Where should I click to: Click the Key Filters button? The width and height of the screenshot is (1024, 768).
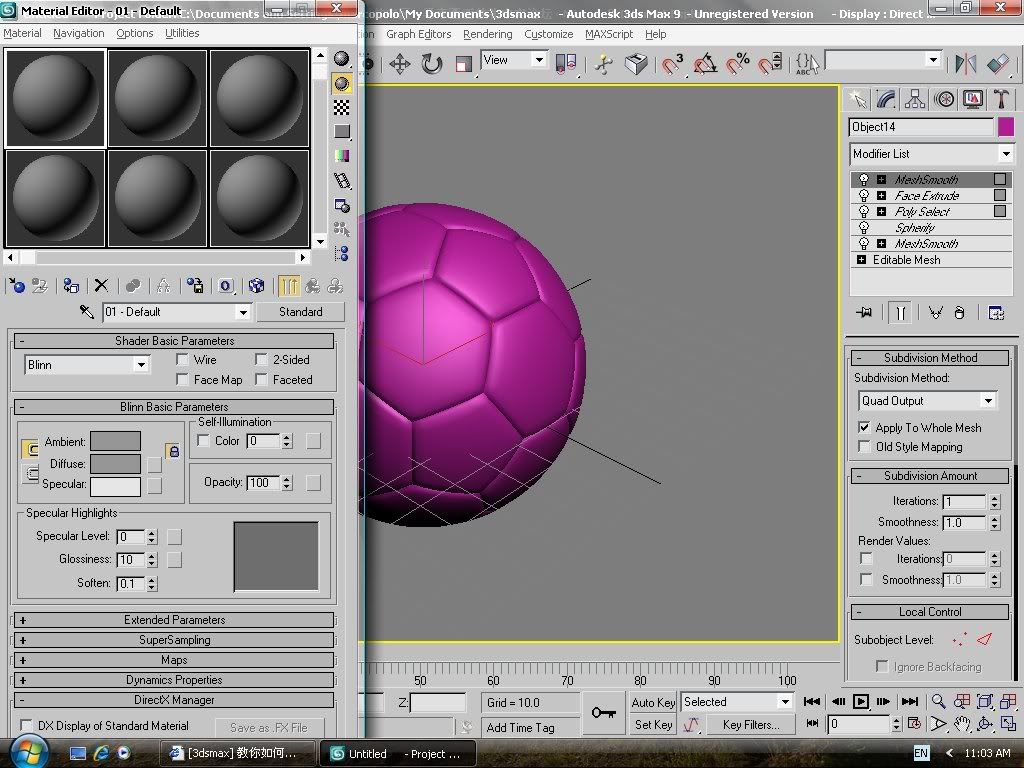point(751,725)
